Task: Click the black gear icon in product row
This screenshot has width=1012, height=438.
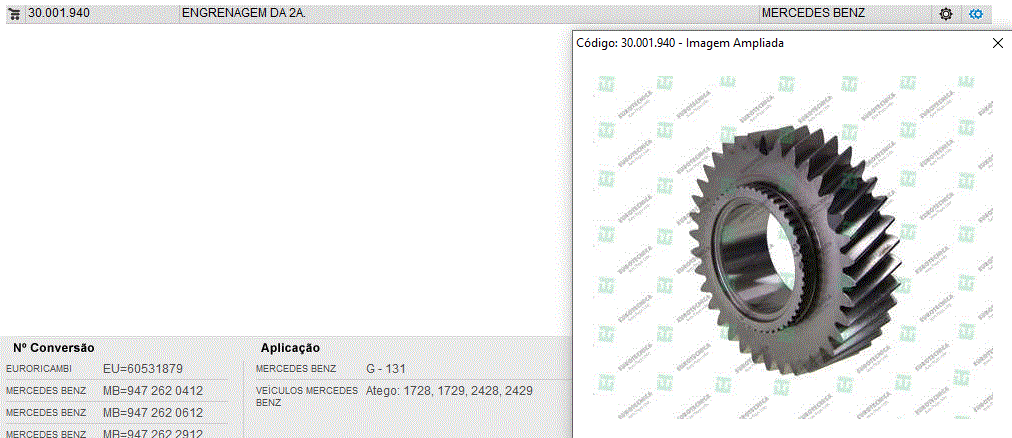Action: [946, 14]
